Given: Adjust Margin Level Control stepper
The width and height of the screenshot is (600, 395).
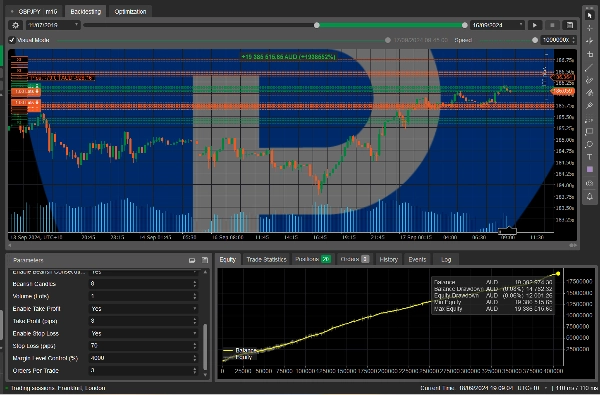Looking at the screenshot, I should [x=195, y=358].
